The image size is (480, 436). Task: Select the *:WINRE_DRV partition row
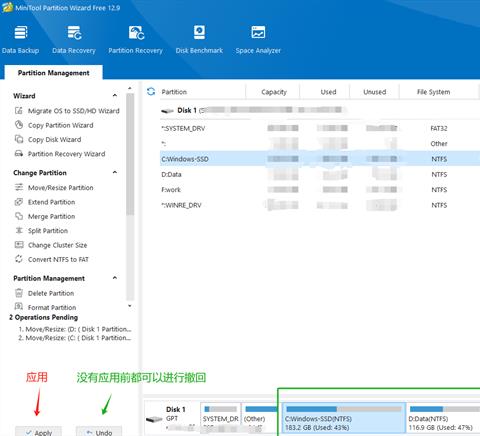point(320,205)
